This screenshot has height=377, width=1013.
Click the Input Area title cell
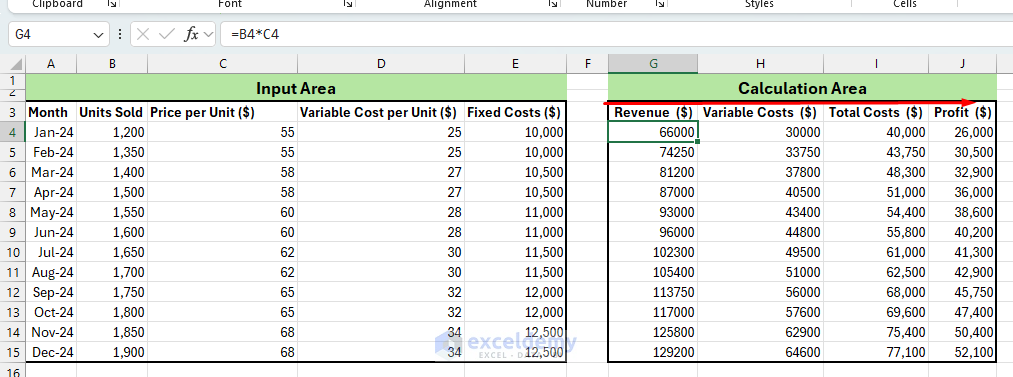[x=296, y=88]
